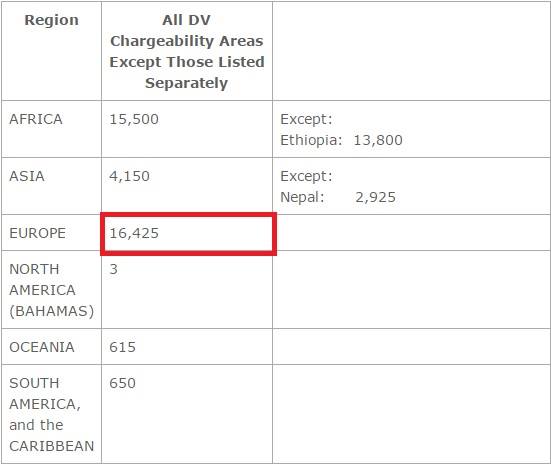Screen dimensions: 551x464
Task: Click the Except label in Africa row
Action: tap(306, 119)
